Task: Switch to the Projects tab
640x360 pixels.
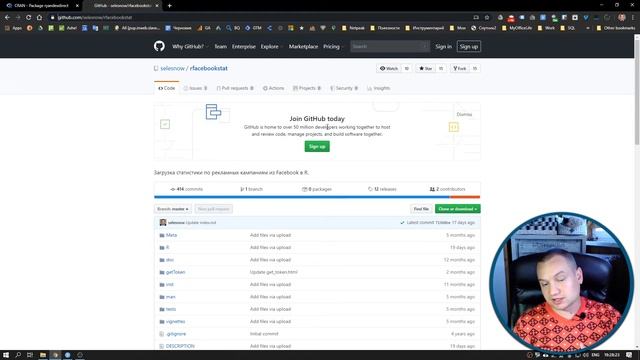Action: coord(307,88)
